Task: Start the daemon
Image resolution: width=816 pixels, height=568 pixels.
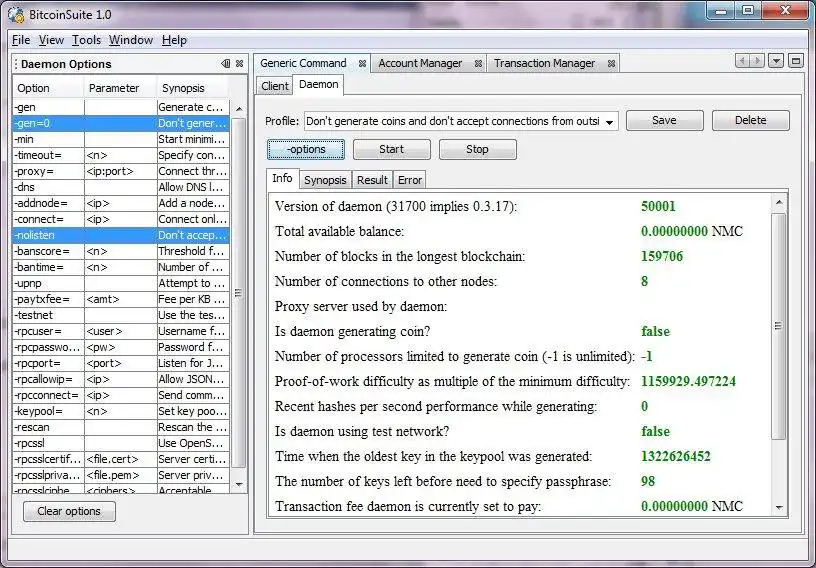Action: pyautogui.click(x=391, y=149)
